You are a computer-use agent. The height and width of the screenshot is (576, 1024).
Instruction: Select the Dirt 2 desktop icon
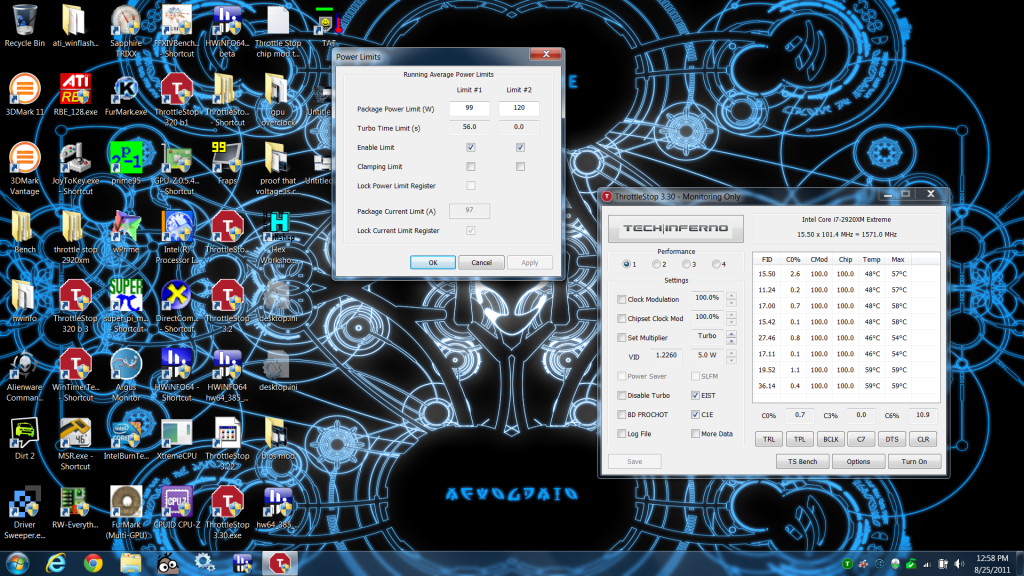coord(24,438)
